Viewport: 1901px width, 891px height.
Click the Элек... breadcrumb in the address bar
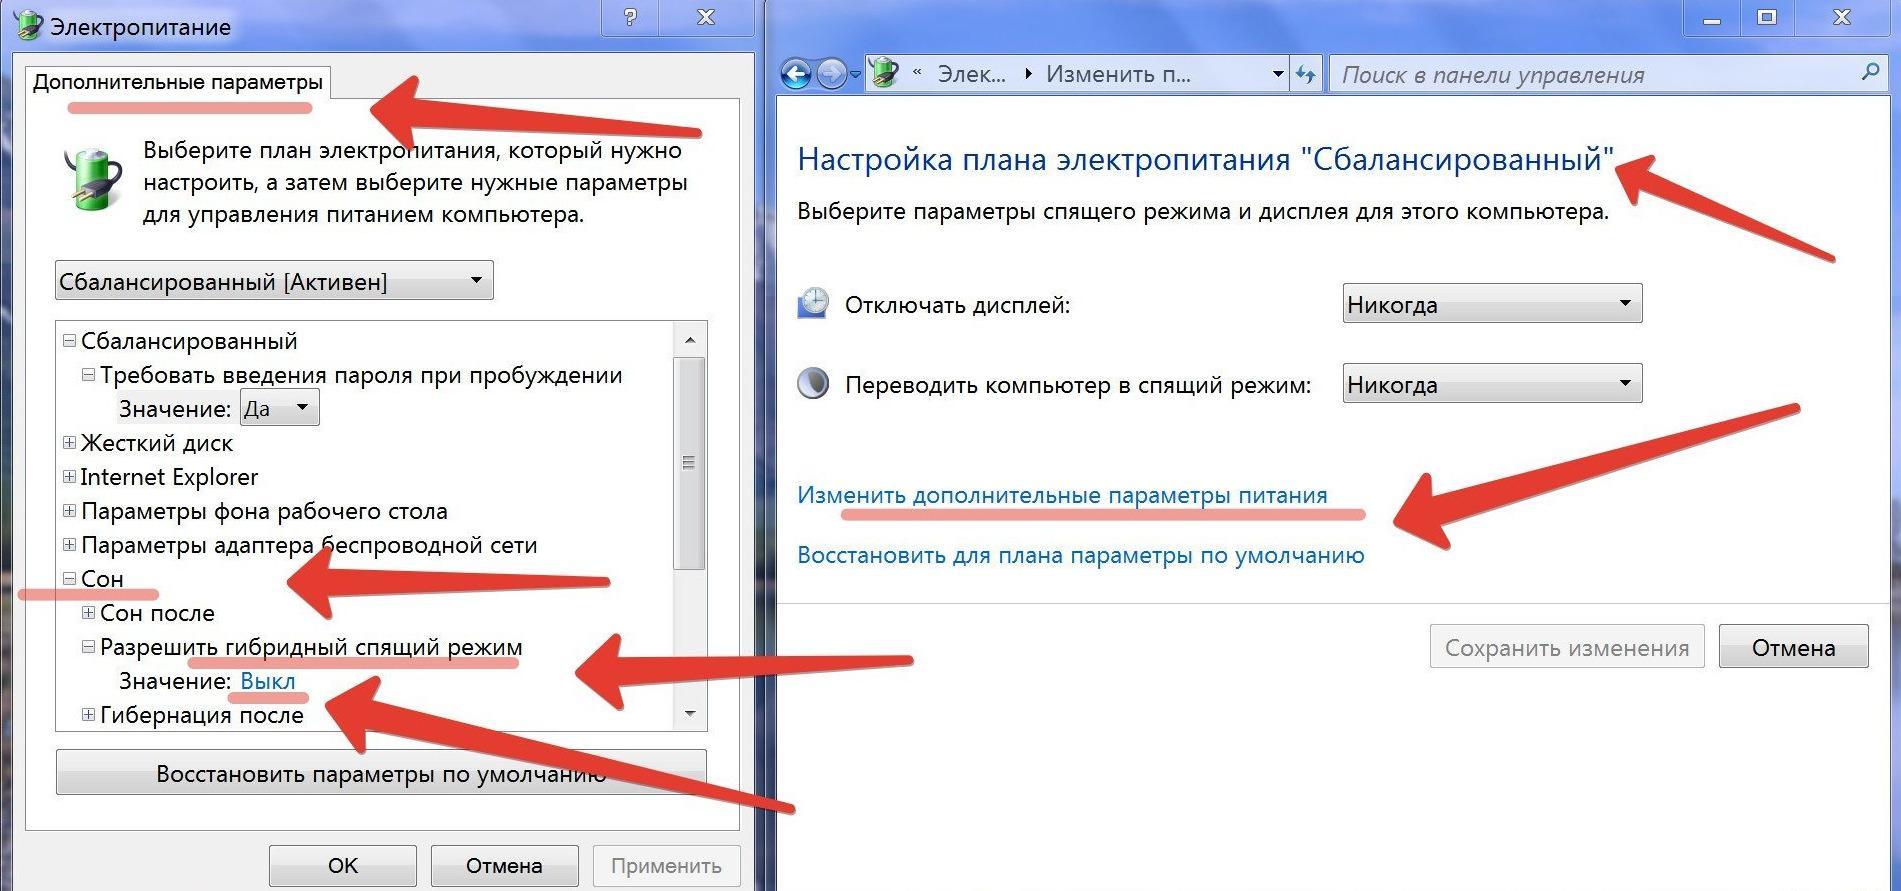(971, 74)
